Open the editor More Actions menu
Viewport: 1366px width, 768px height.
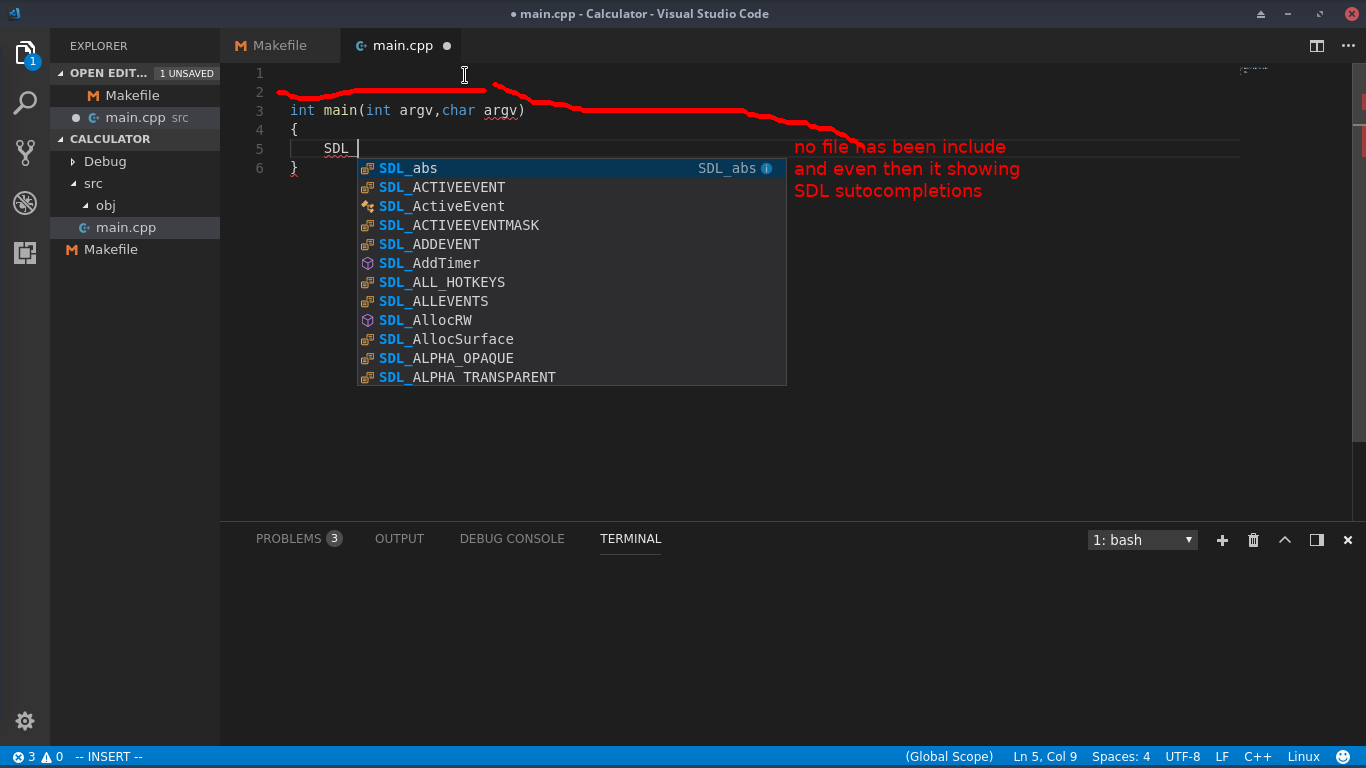pyautogui.click(x=1346, y=46)
